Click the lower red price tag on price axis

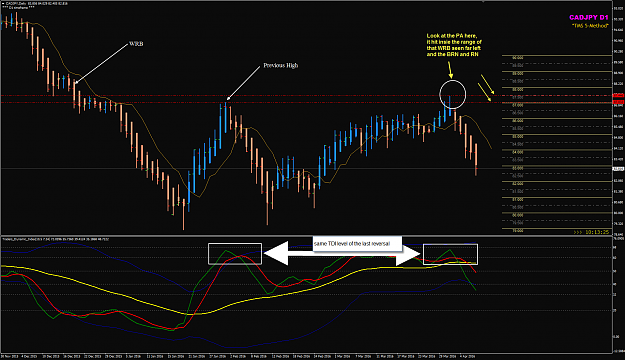618,102
